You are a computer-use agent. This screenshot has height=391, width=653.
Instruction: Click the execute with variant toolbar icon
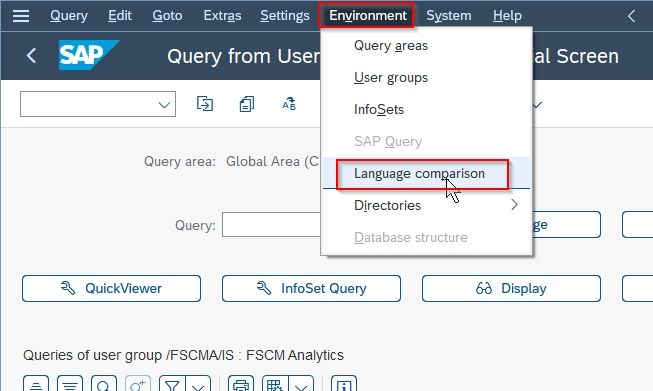pos(204,104)
